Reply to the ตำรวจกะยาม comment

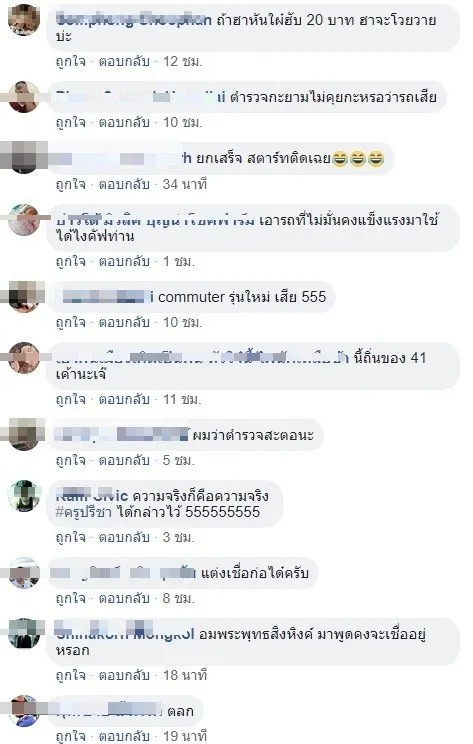coord(123,122)
